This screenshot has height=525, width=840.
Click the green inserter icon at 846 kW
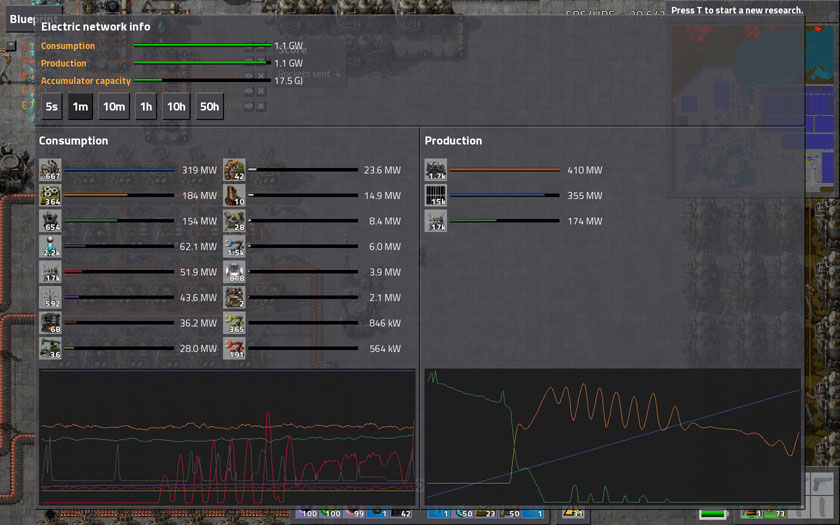coord(234,323)
